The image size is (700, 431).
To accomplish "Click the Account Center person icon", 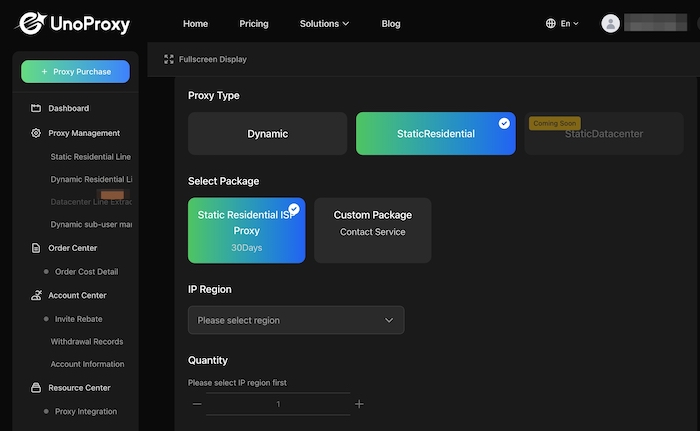I will [x=36, y=295].
